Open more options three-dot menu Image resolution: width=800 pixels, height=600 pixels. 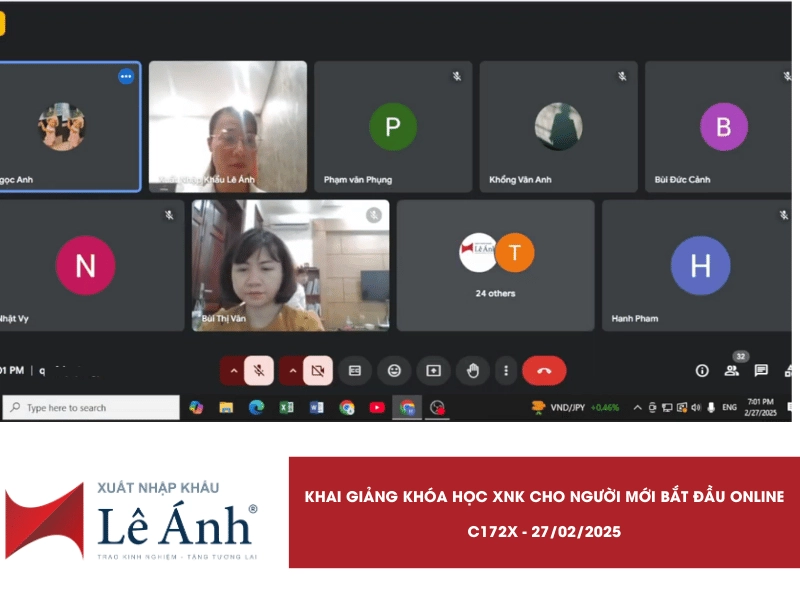pos(506,371)
